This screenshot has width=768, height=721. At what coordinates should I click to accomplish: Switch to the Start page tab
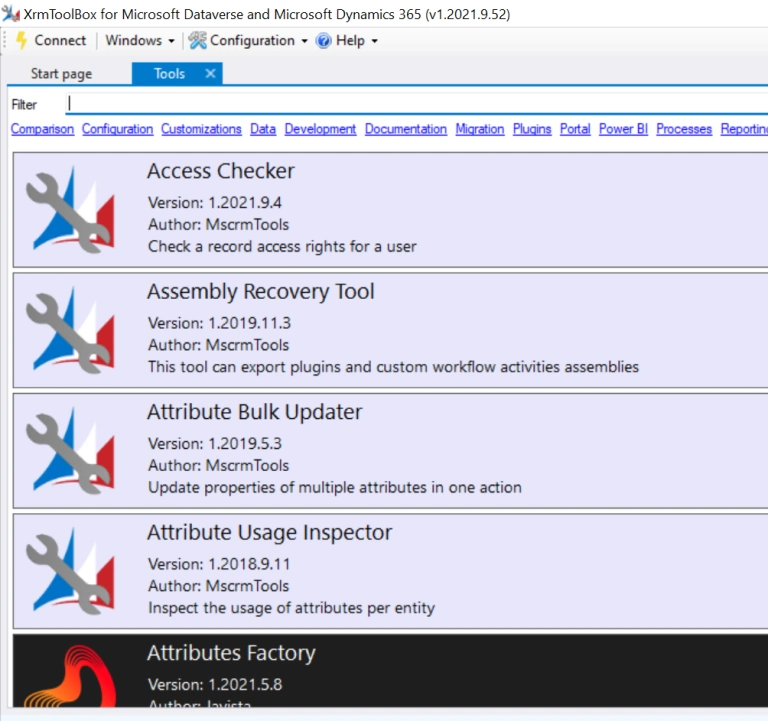pyautogui.click(x=61, y=73)
